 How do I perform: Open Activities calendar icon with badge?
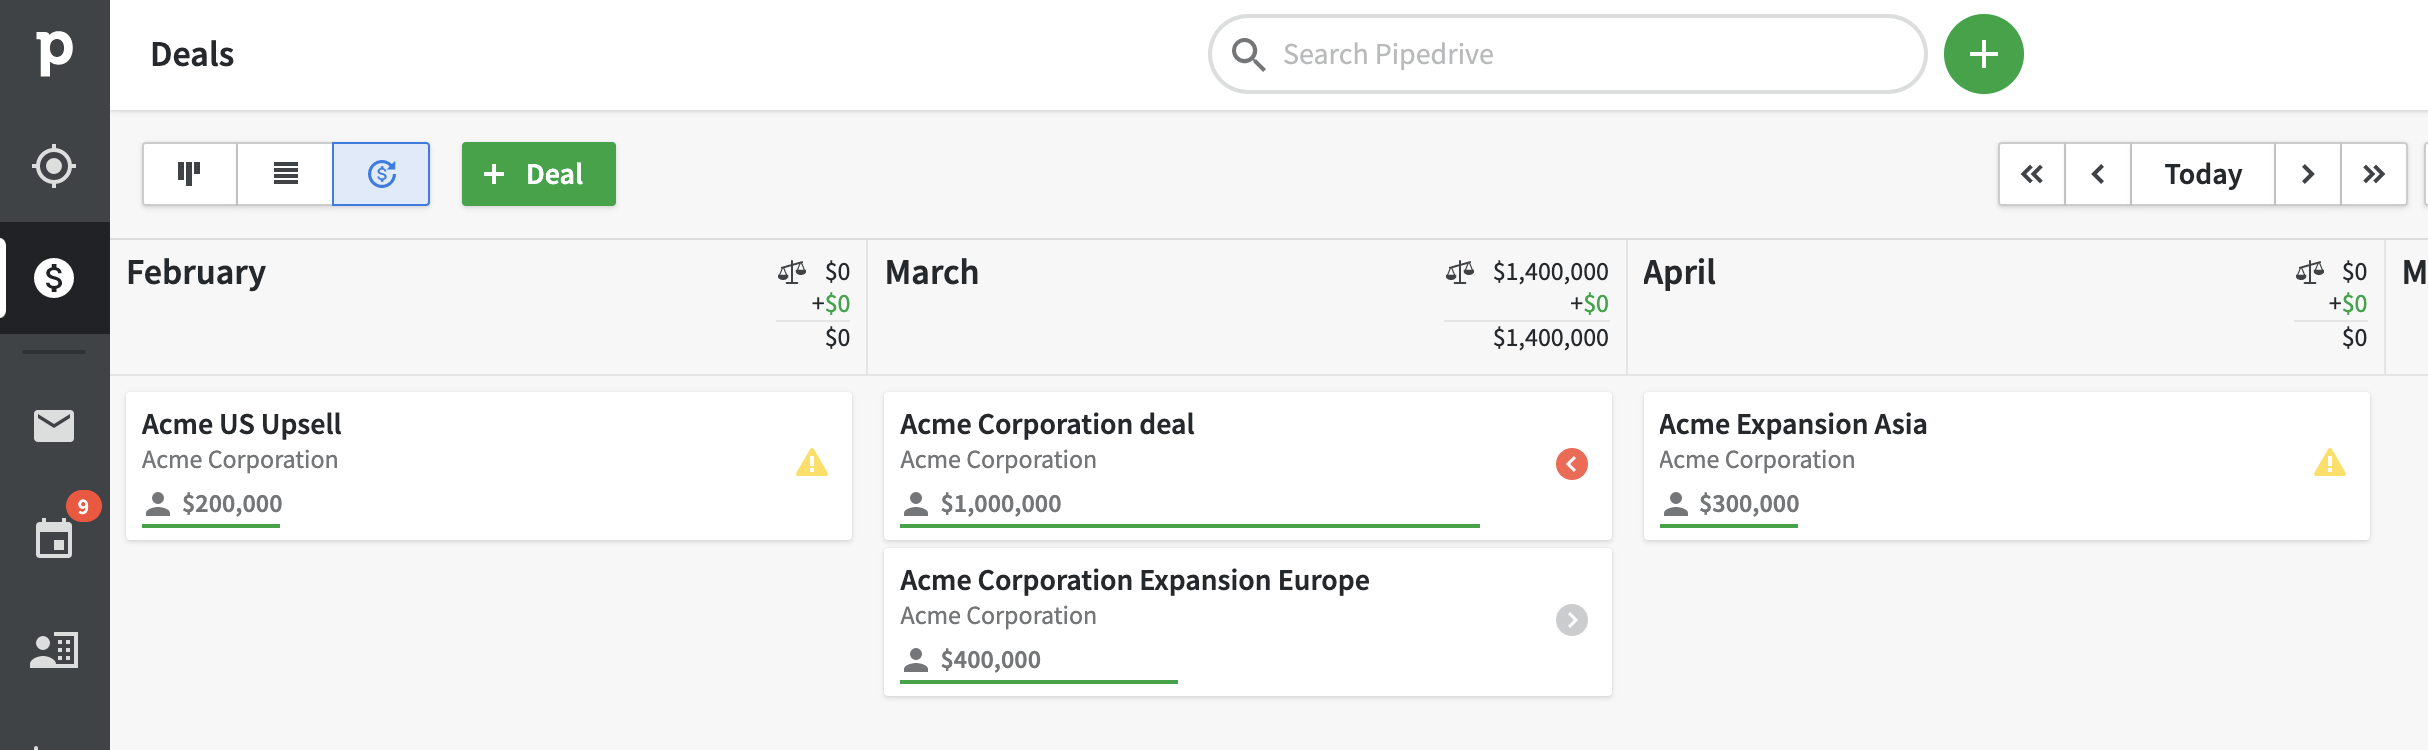tap(54, 538)
